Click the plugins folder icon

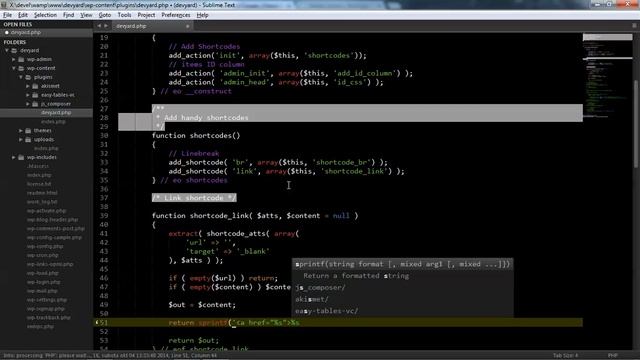point(28,78)
